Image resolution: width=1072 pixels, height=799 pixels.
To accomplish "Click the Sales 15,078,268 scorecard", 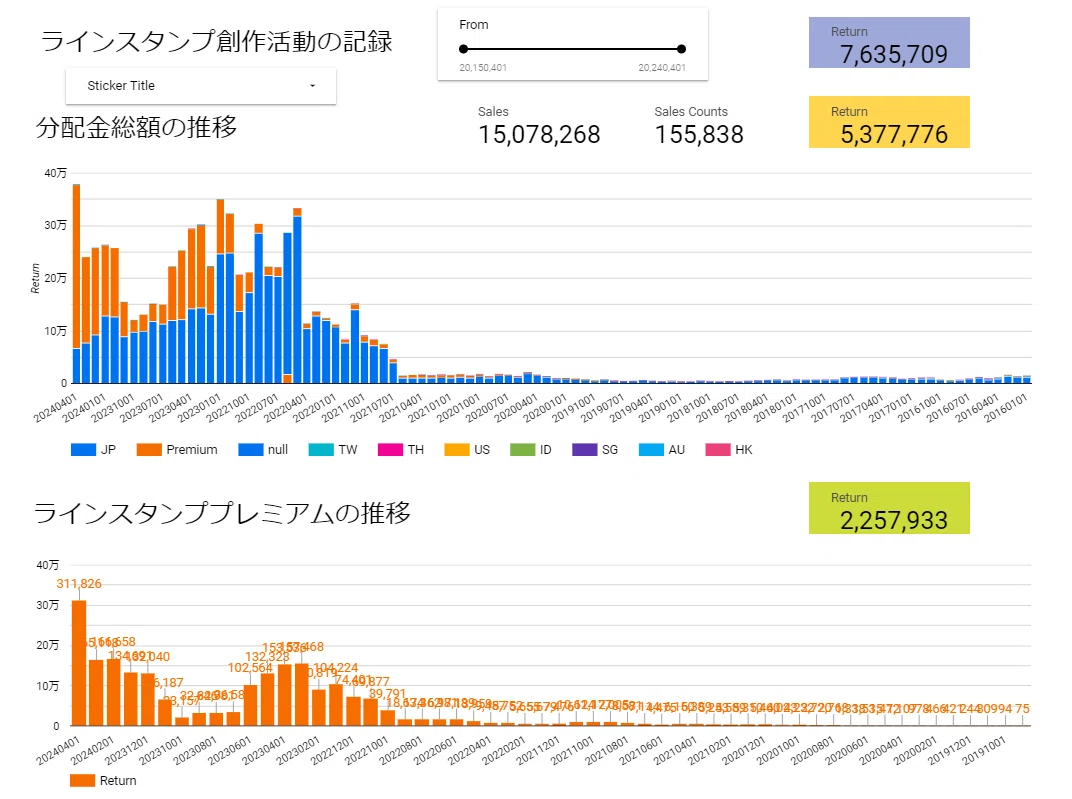I will (539, 126).
